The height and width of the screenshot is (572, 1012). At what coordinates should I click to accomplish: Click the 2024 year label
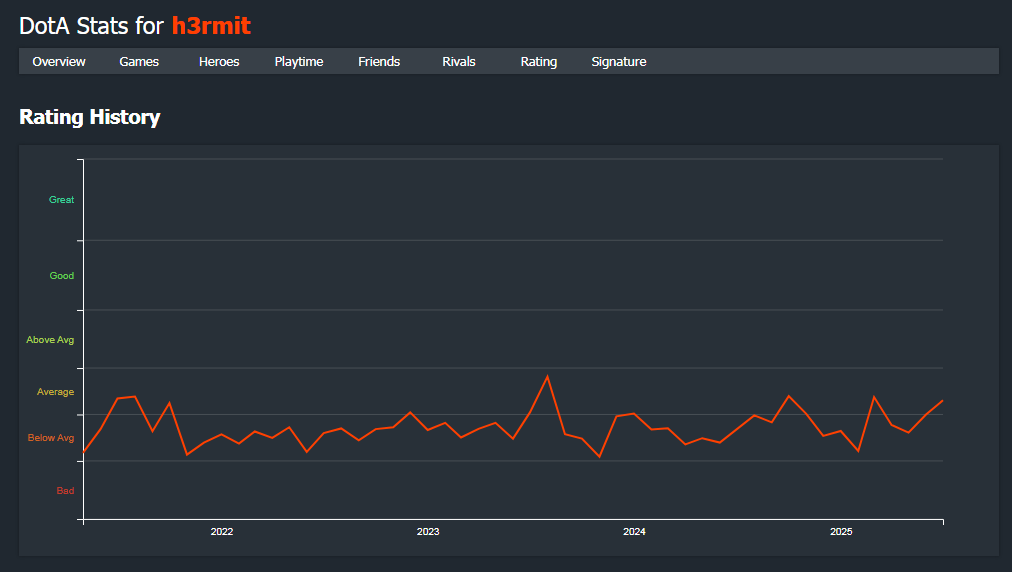634,531
